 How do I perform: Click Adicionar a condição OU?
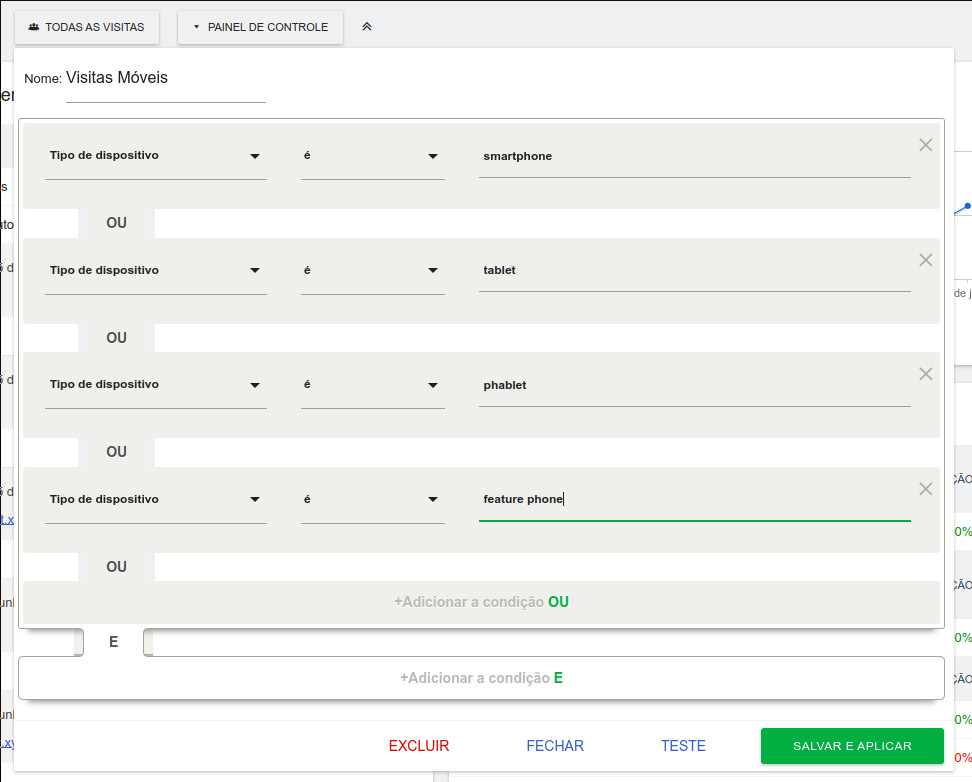pyautogui.click(x=481, y=602)
